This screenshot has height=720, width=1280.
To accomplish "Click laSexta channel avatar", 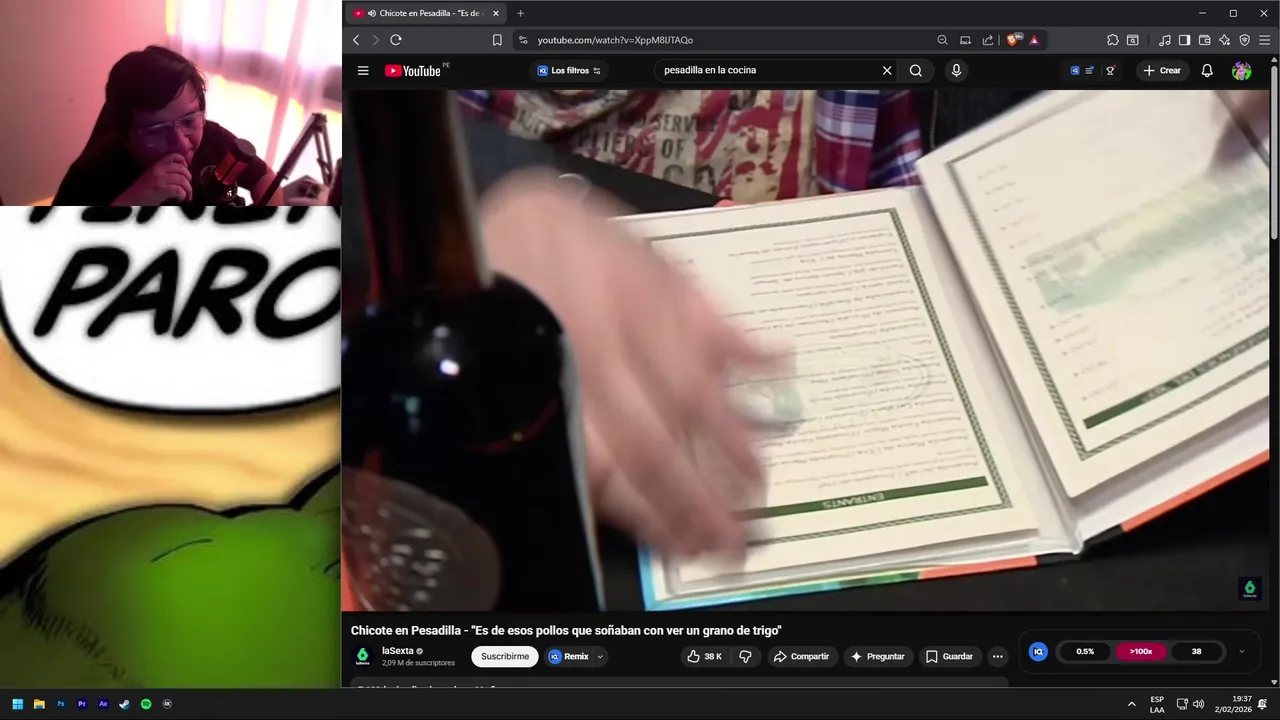I will [x=362, y=656].
